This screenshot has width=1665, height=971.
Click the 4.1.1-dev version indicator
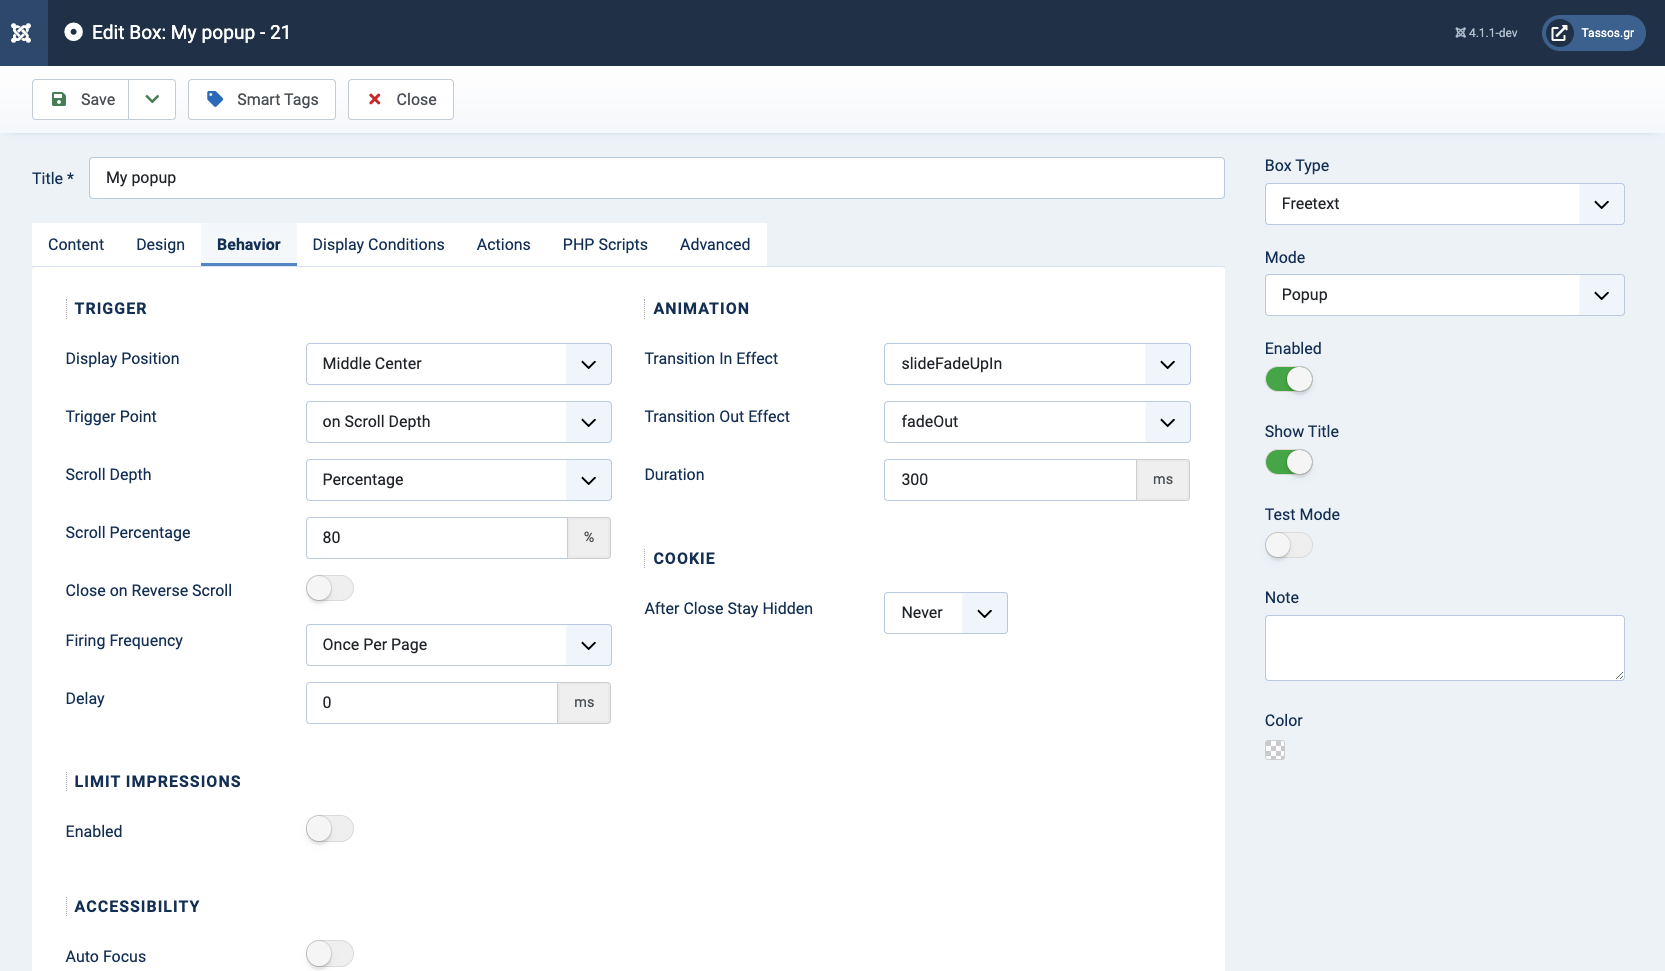coord(1486,33)
